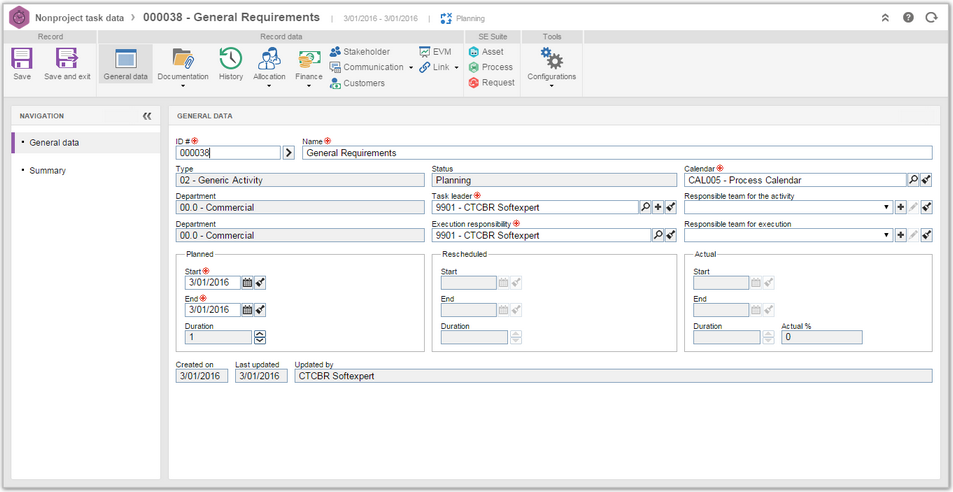
Task: Click the Calendar search magnifier icon
Action: 913,180
